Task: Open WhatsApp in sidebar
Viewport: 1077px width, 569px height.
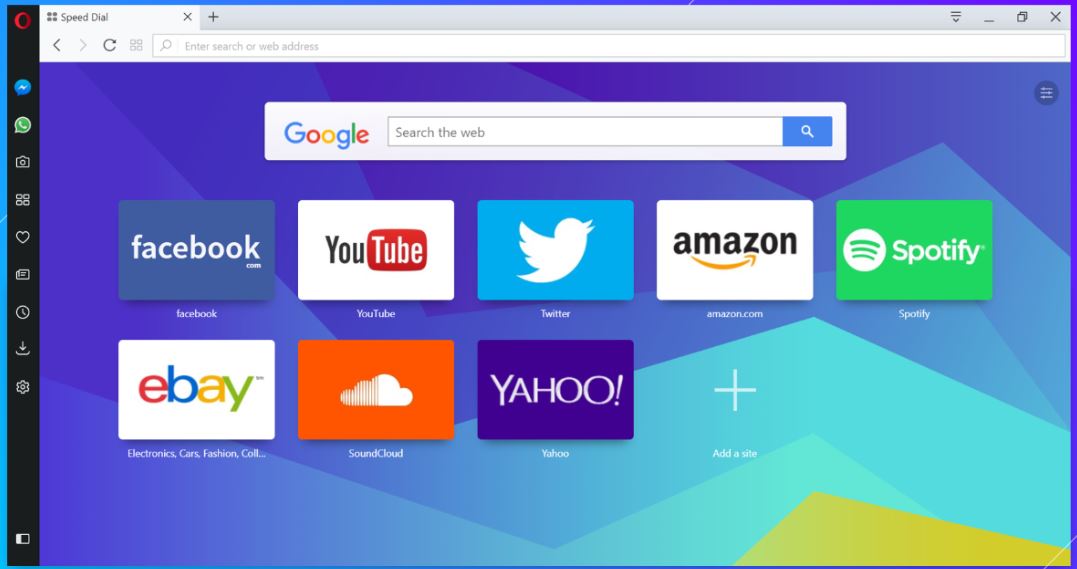Action: coord(23,124)
